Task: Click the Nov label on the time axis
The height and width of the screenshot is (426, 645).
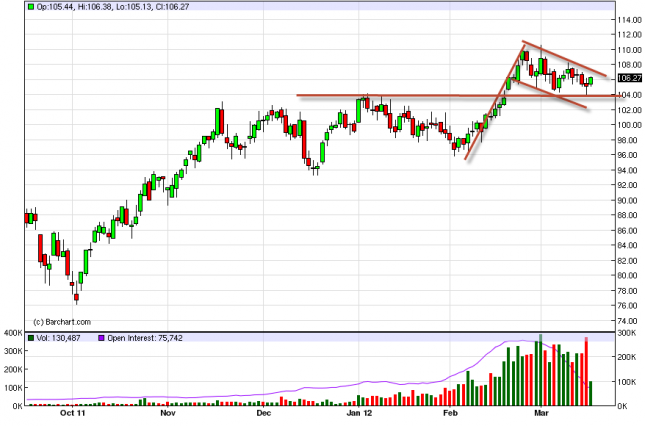Action: point(167,412)
